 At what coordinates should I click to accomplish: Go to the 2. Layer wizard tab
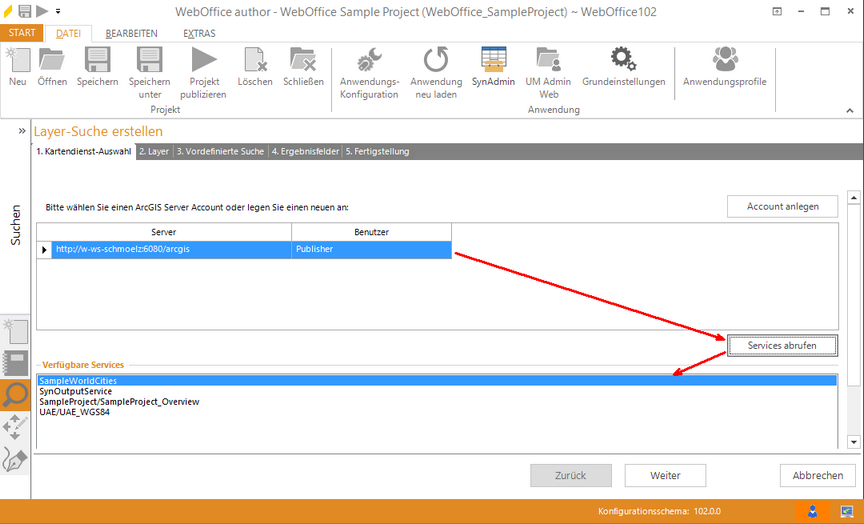[154, 152]
